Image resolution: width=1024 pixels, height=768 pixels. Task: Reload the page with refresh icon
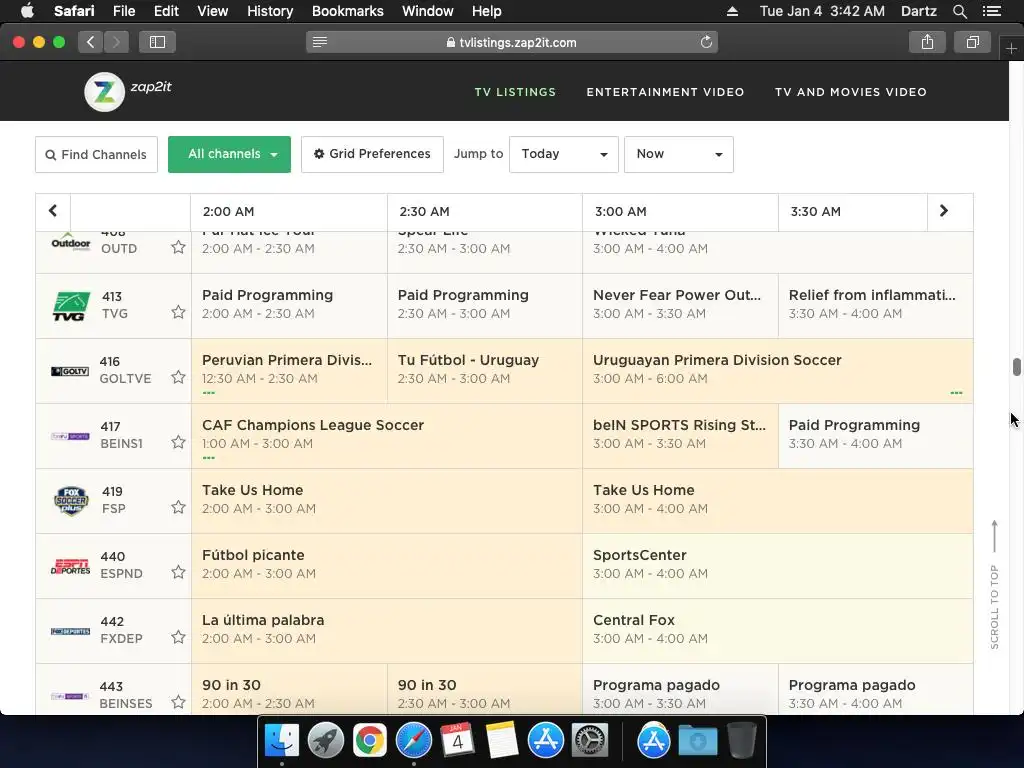pos(706,42)
